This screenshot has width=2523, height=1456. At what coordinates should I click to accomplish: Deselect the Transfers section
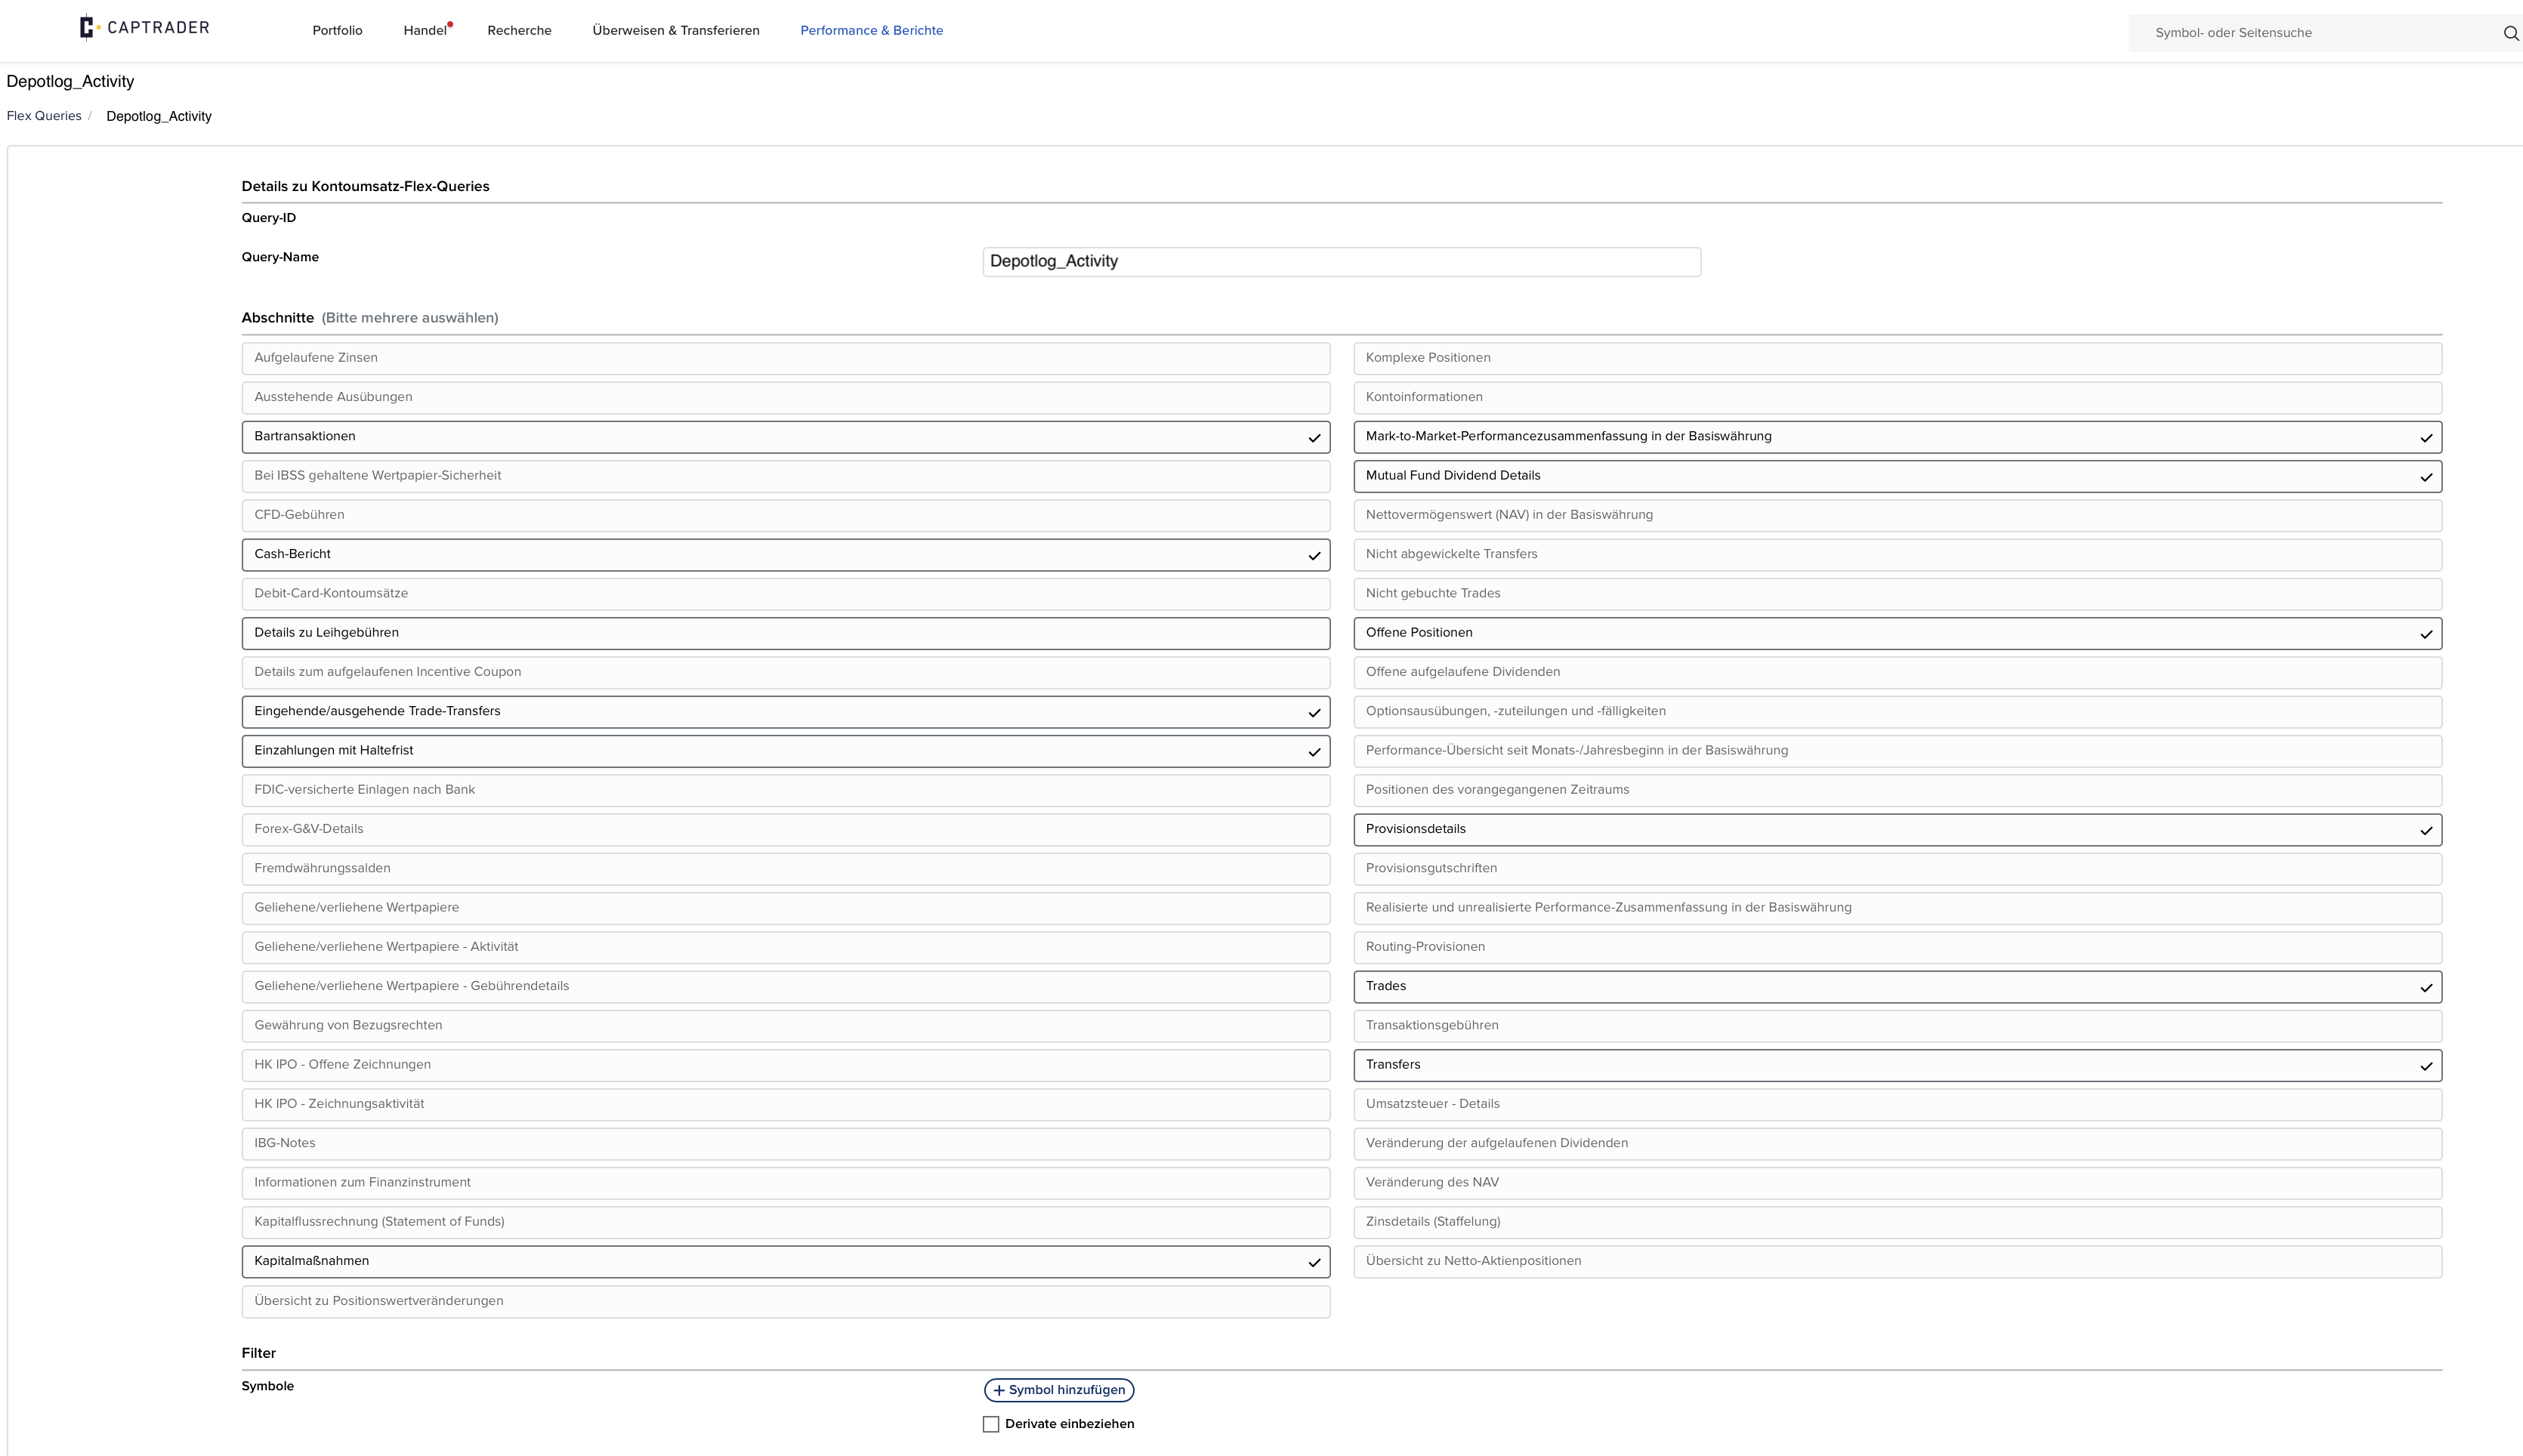[1897, 1065]
